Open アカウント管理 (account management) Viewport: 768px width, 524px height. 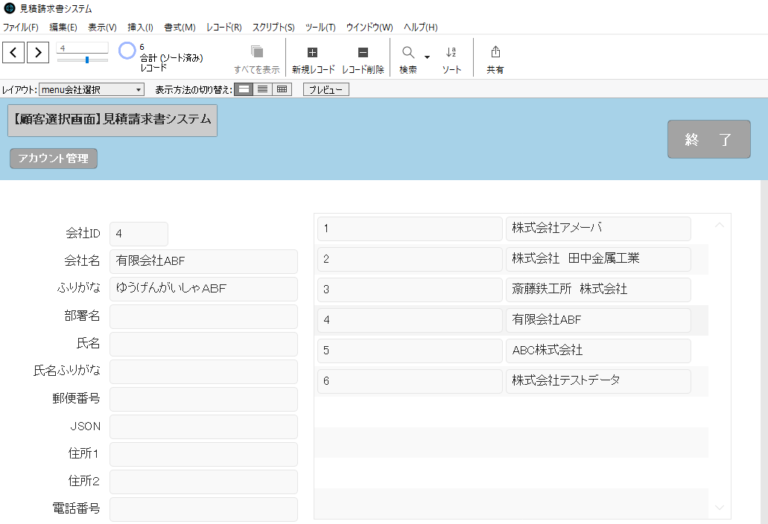[53, 159]
